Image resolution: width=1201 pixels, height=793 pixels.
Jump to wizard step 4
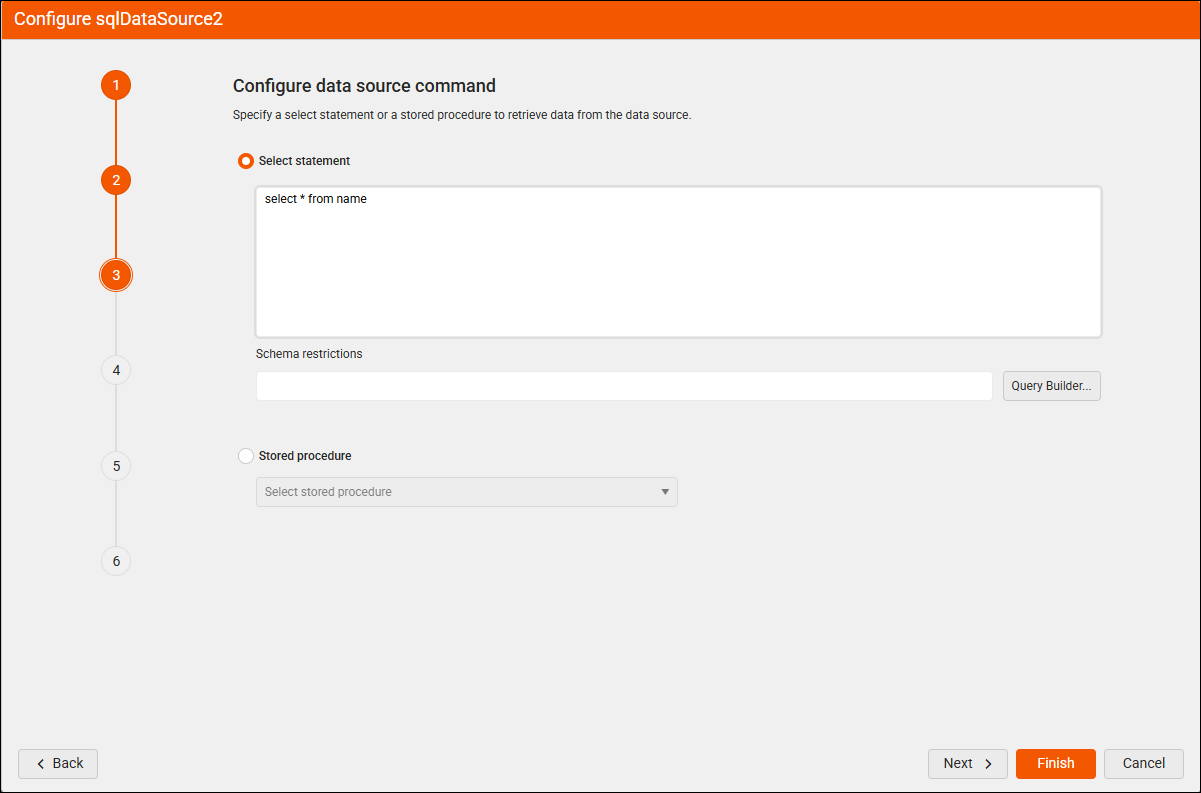(x=116, y=370)
